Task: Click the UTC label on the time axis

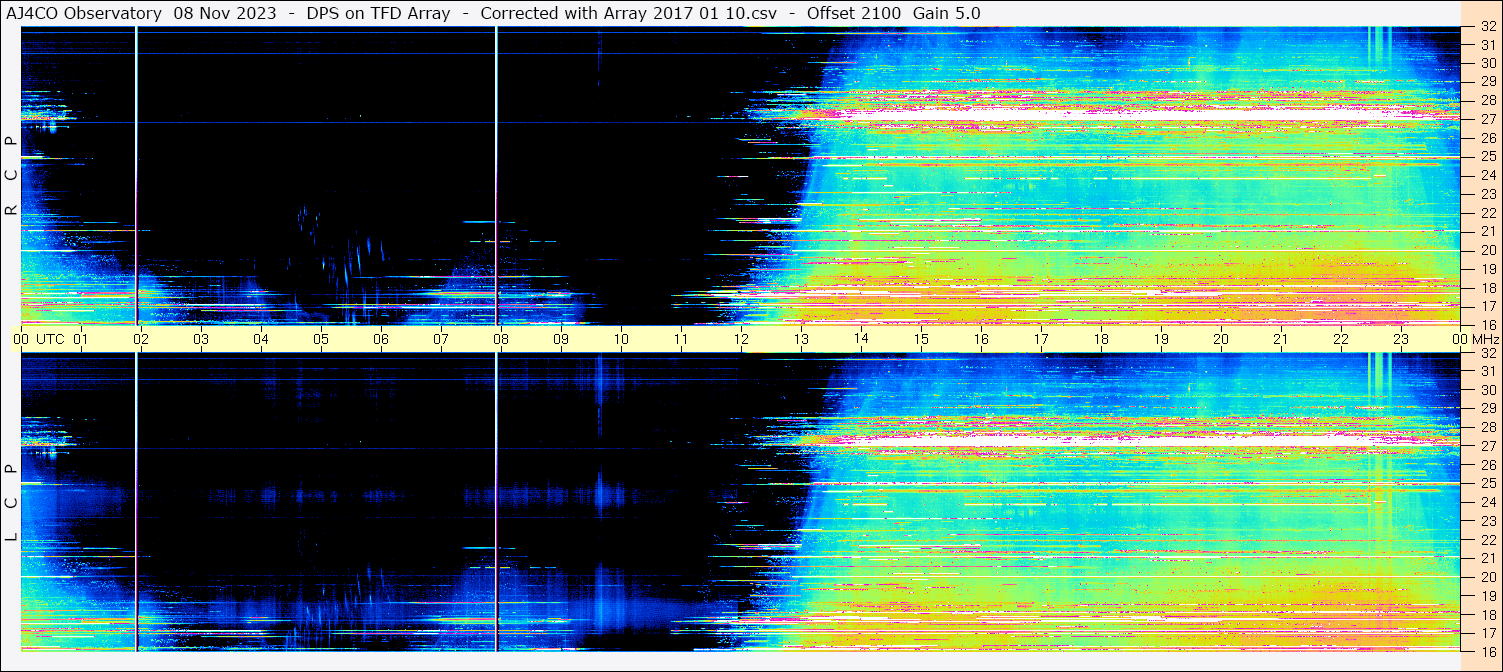Action: pos(51,339)
